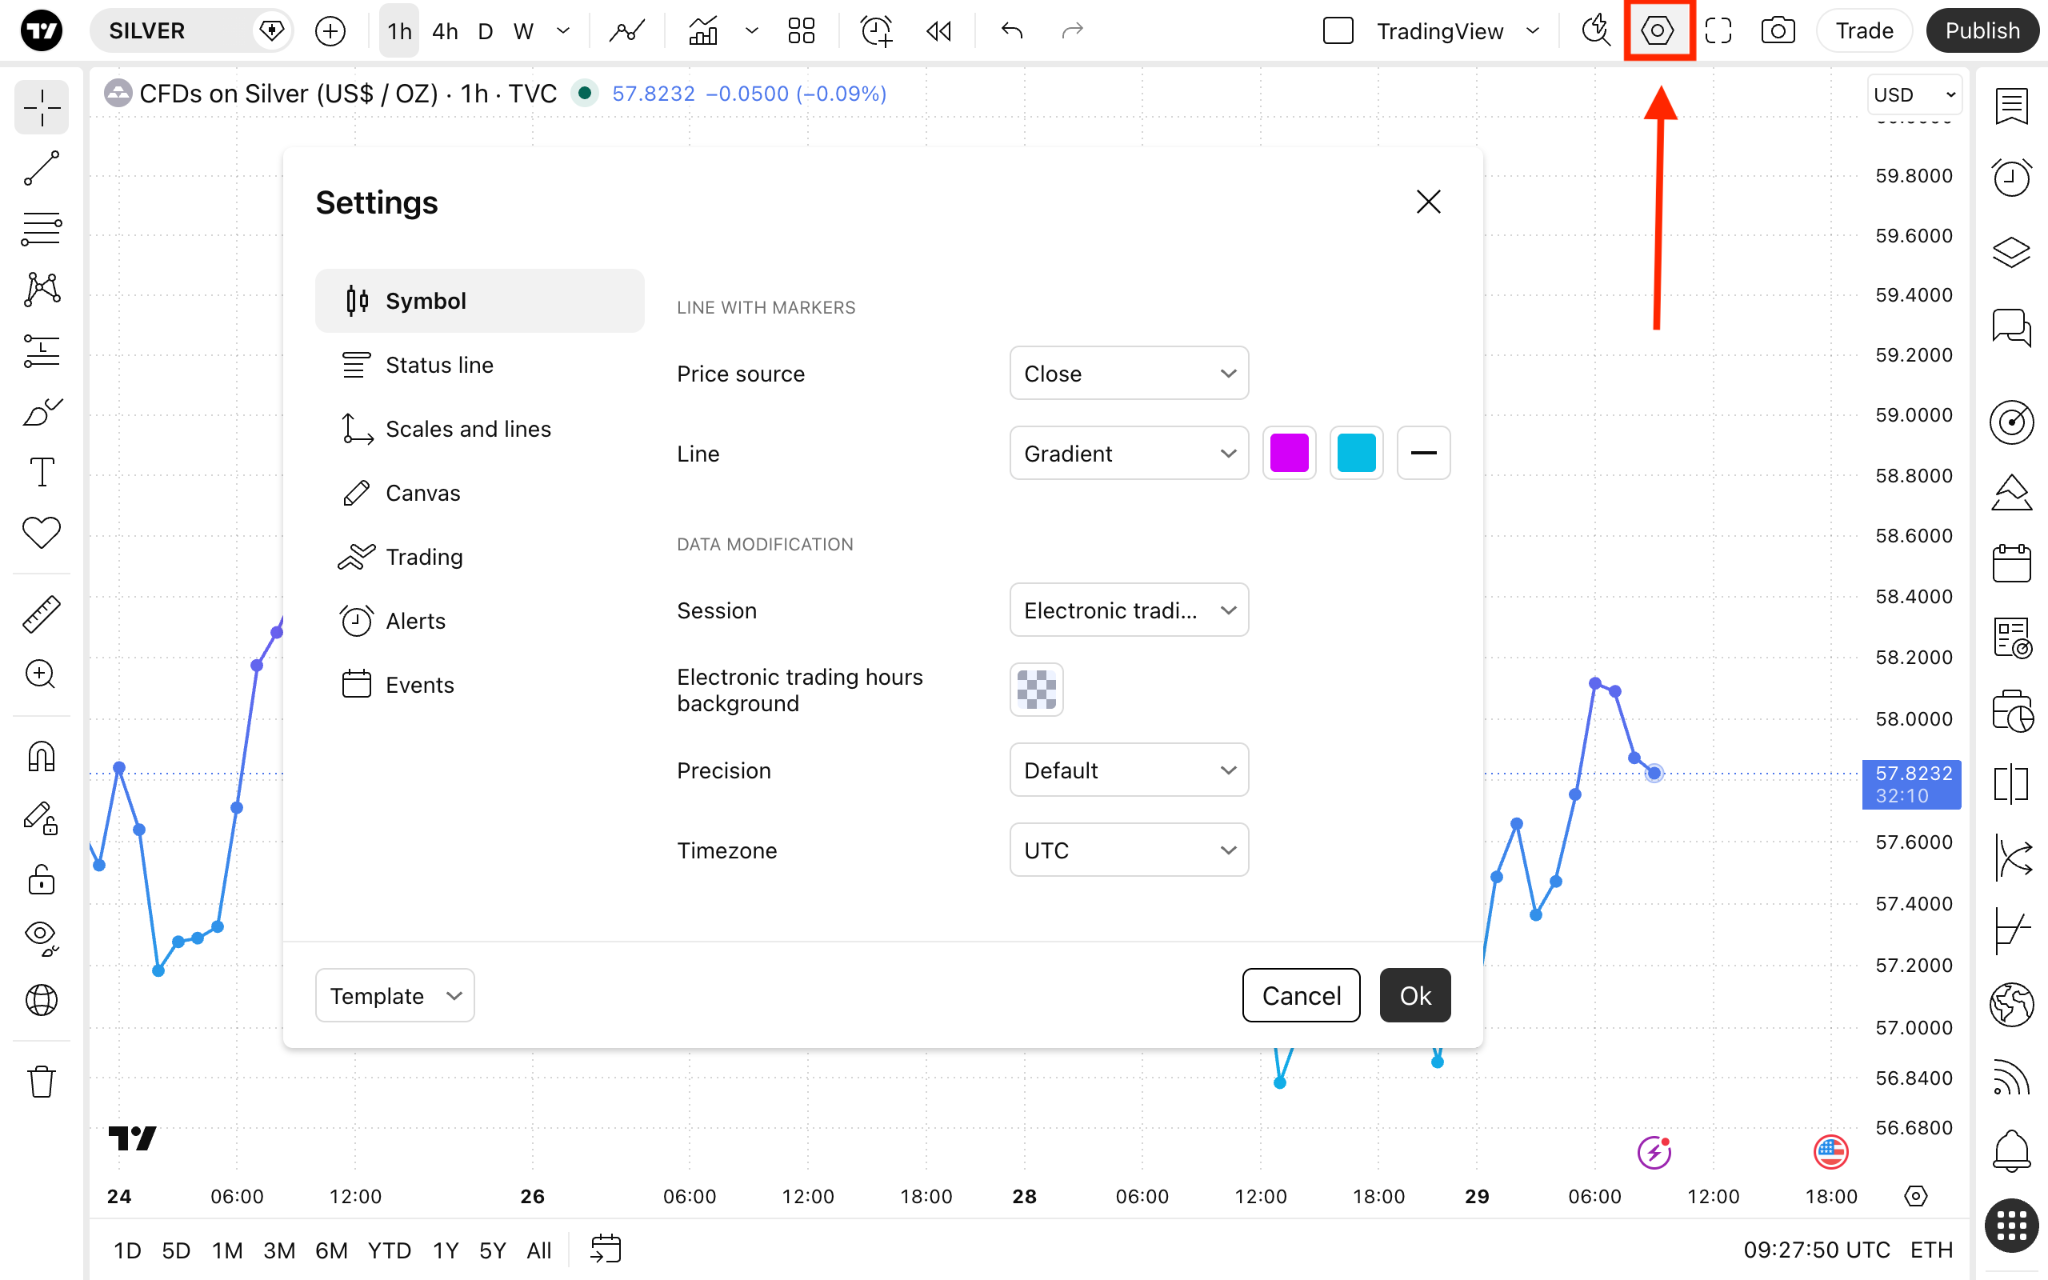Open the Line Gradient type dropdown
Viewport: 2048px width, 1280px height.
coord(1129,453)
